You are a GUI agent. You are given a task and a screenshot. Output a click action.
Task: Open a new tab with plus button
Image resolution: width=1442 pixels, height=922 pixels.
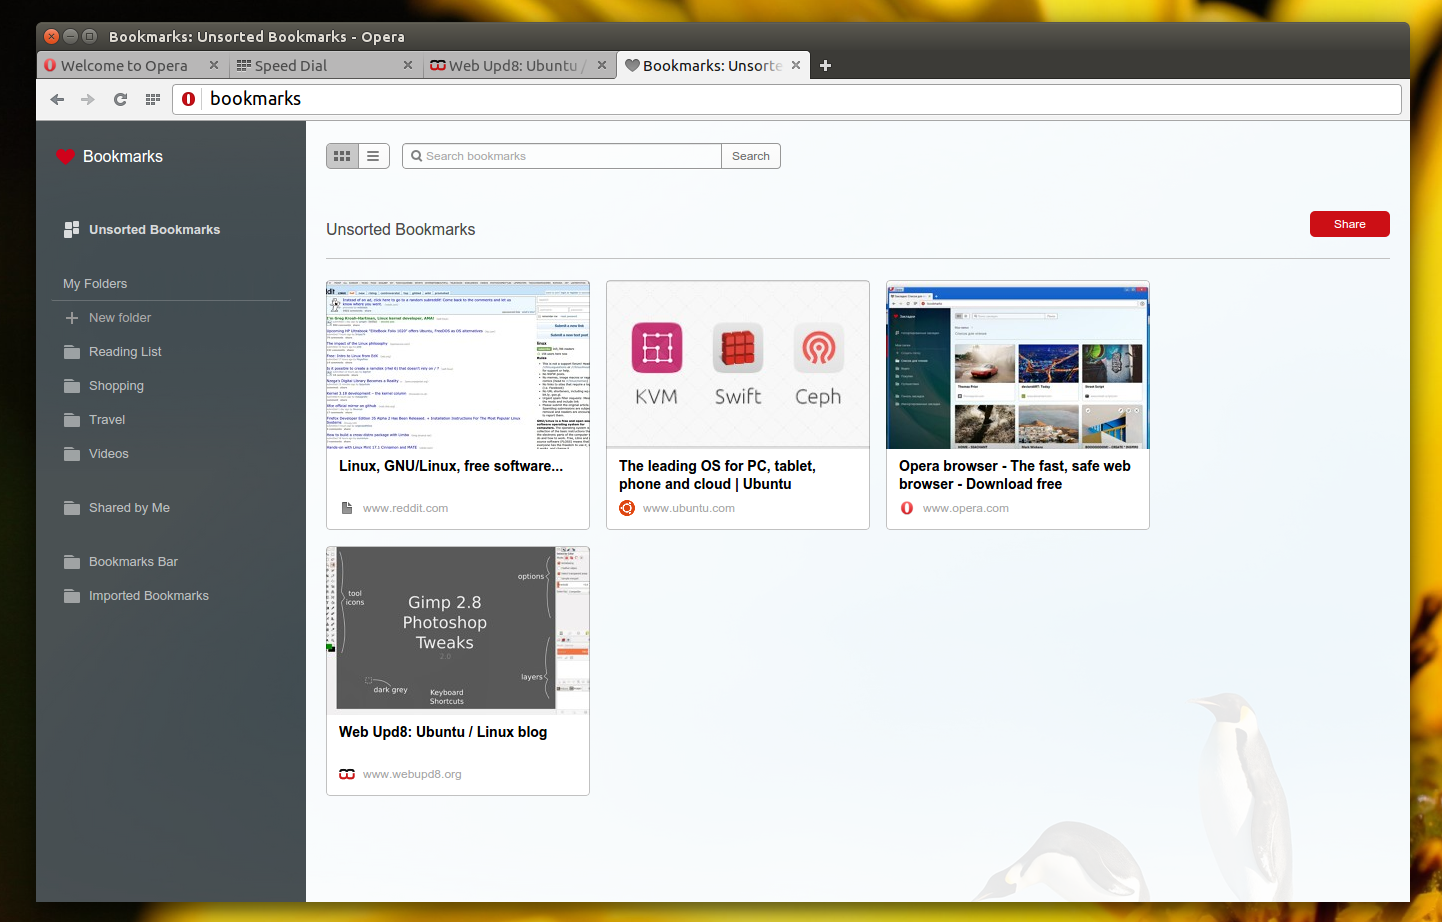pos(825,66)
